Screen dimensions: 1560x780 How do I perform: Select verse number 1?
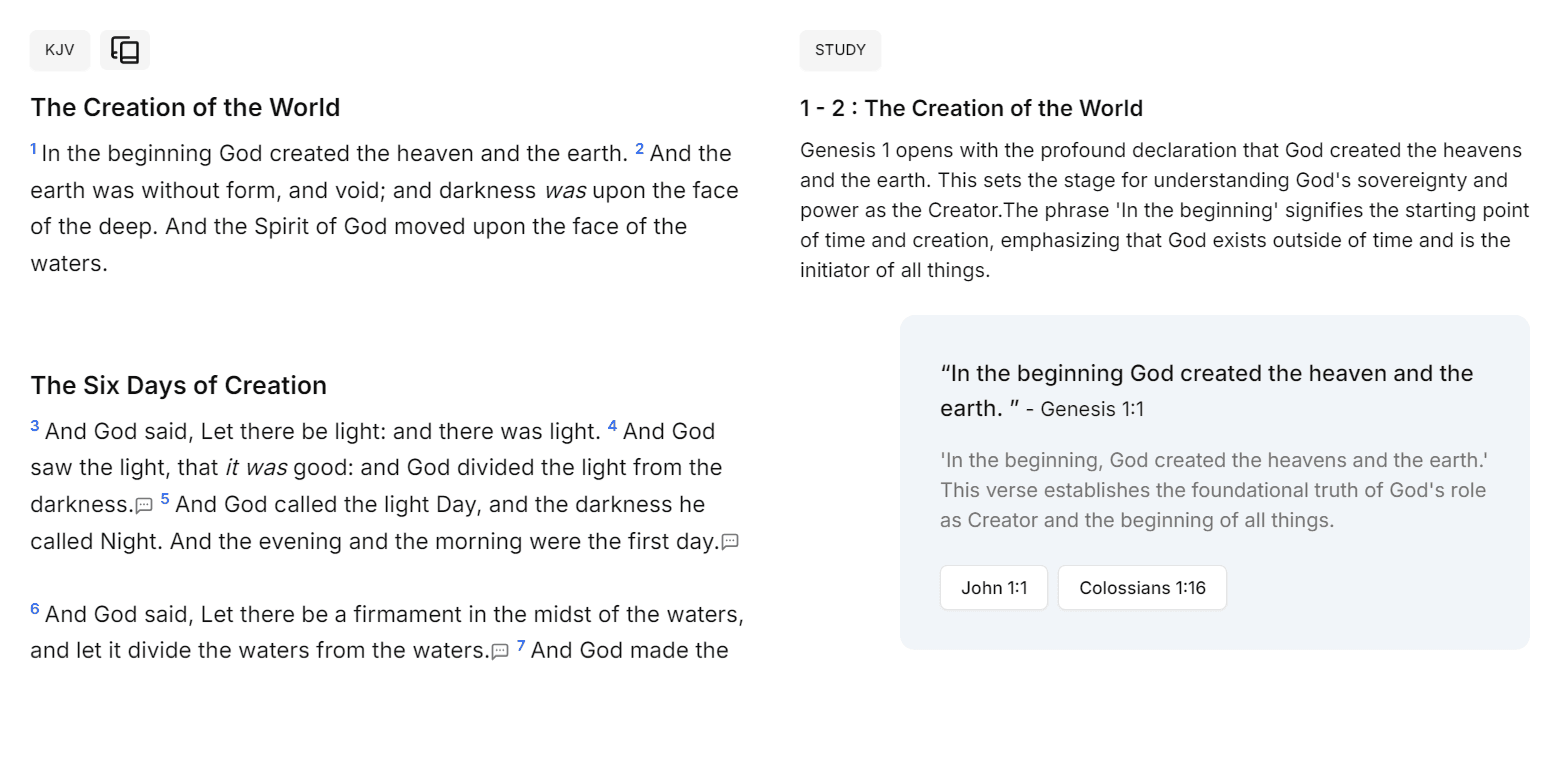[33, 150]
